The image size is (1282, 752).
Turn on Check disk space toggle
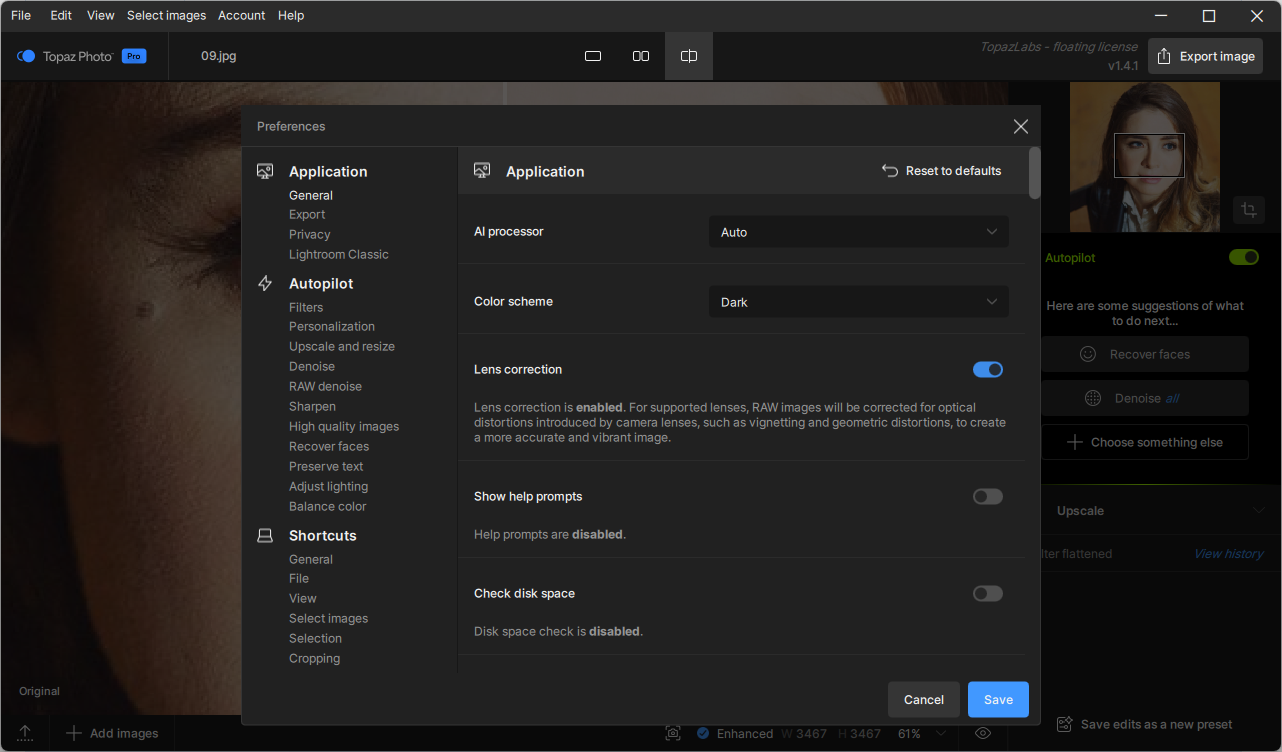[988, 594]
